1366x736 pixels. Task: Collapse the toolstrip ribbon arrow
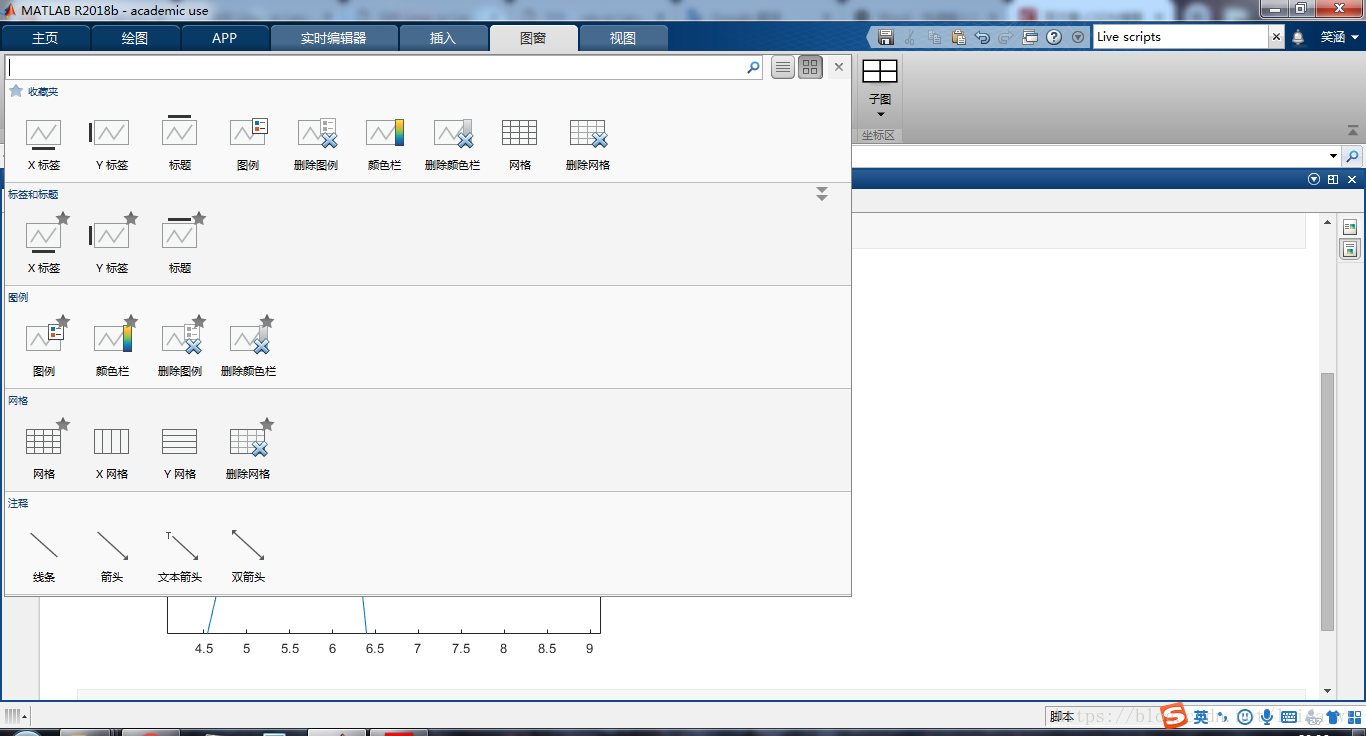1353,130
